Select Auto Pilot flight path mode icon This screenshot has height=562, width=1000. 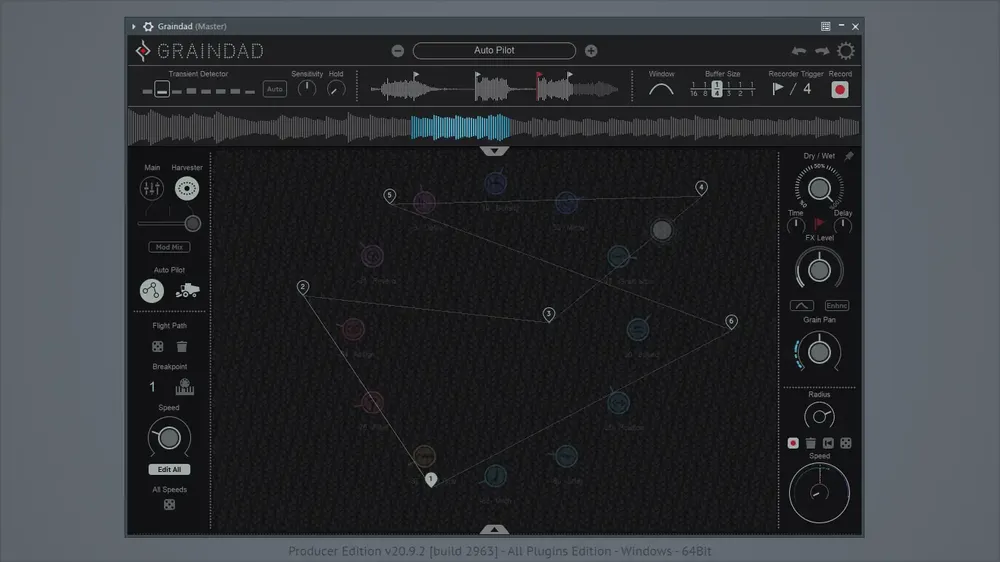pos(152,291)
